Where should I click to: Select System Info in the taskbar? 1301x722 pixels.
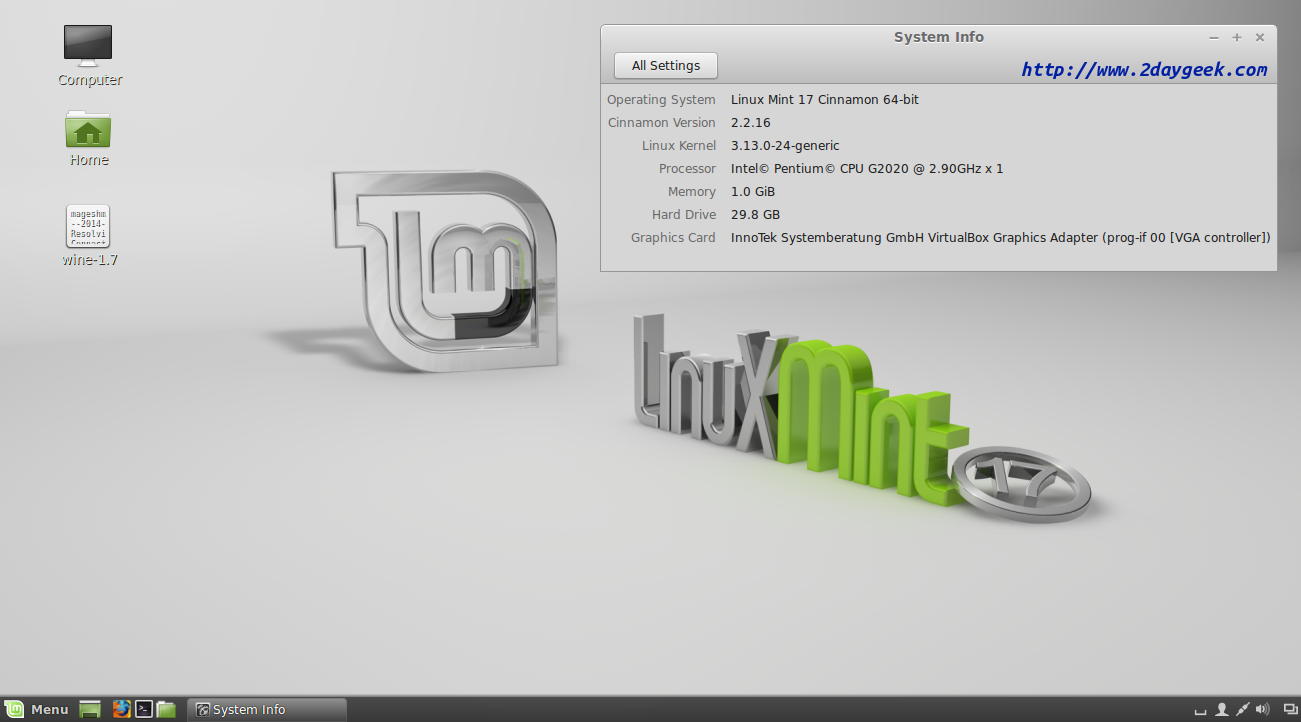pyautogui.click(x=266, y=709)
